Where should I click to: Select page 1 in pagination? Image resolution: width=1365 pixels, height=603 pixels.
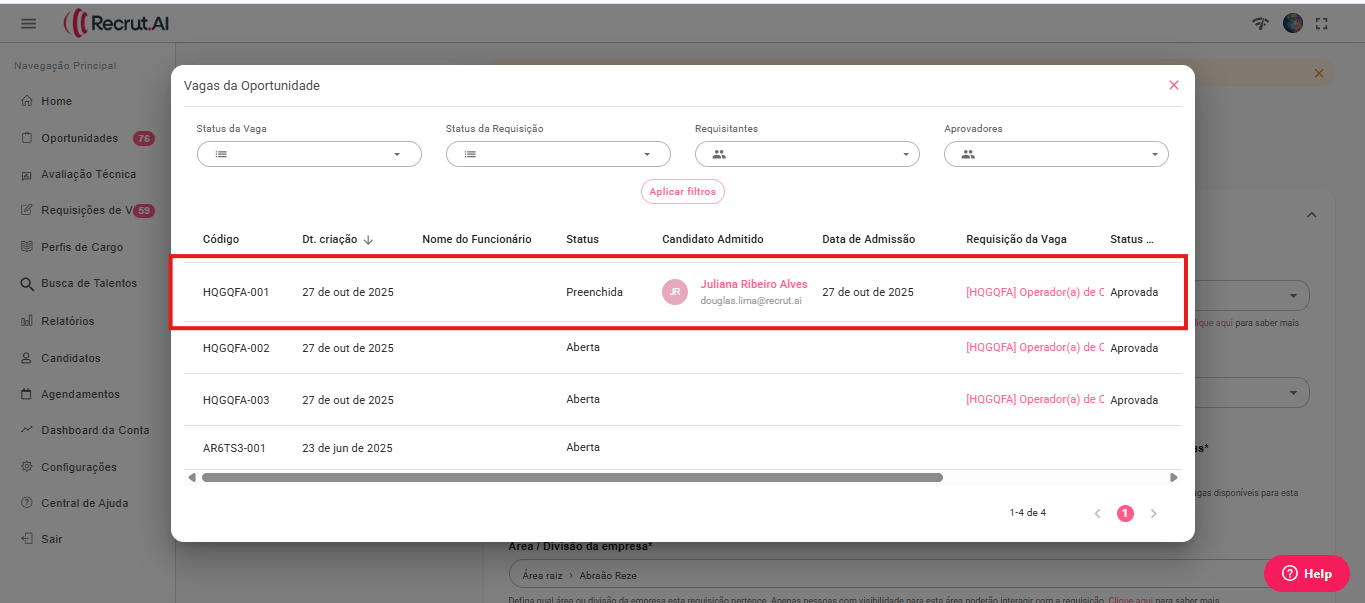coord(1125,513)
